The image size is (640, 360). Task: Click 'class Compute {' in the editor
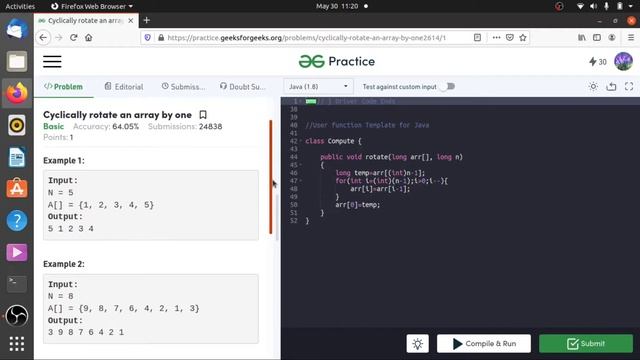[333, 141]
